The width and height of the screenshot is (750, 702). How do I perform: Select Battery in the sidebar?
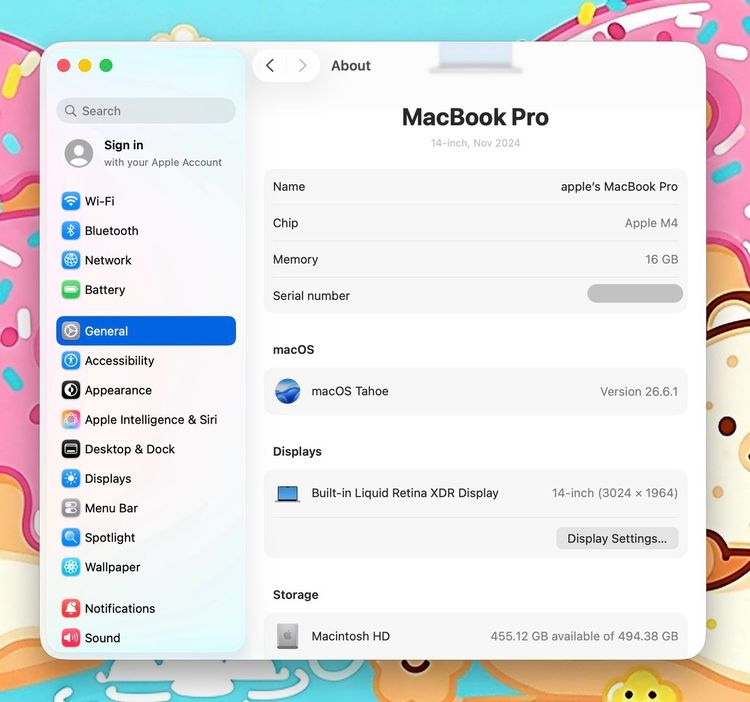click(x=146, y=289)
